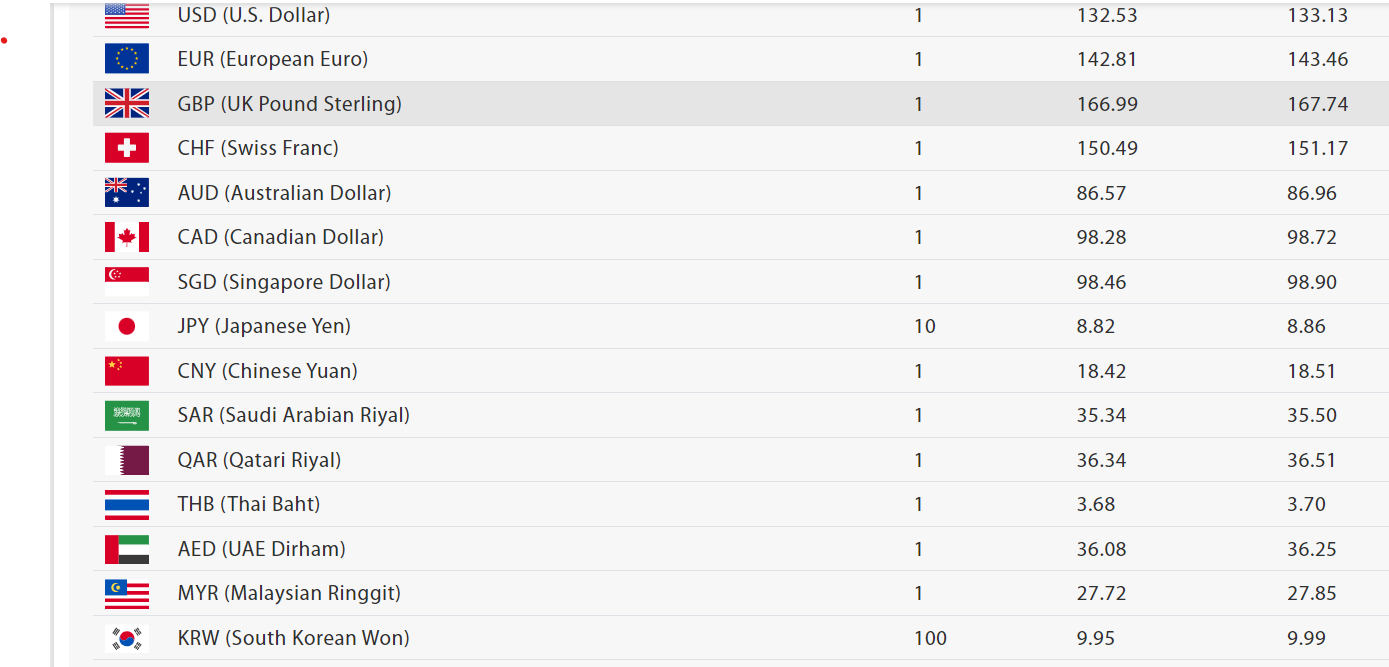Select the Chinese flag icon
Viewport: 1389px width, 667px height.
click(x=127, y=371)
